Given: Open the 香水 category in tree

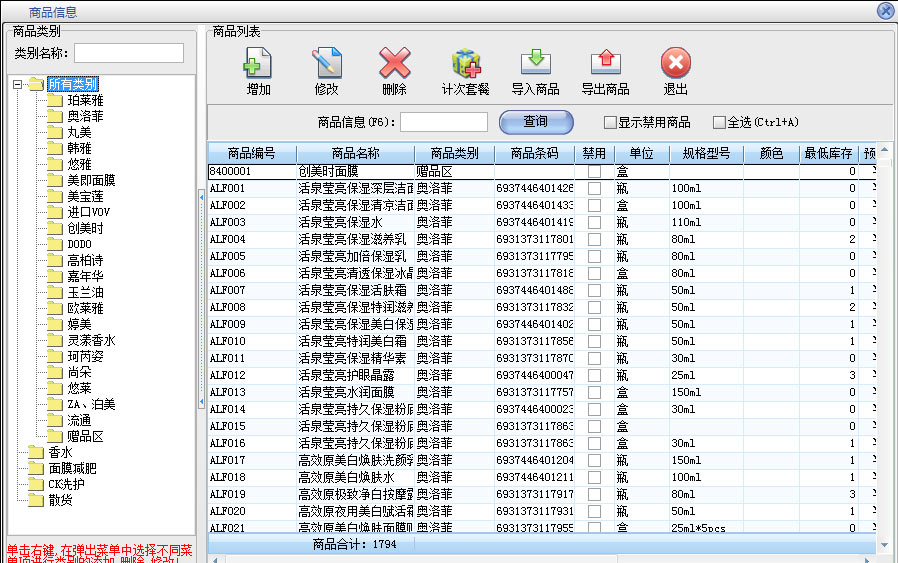Looking at the screenshot, I should point(60,452).
